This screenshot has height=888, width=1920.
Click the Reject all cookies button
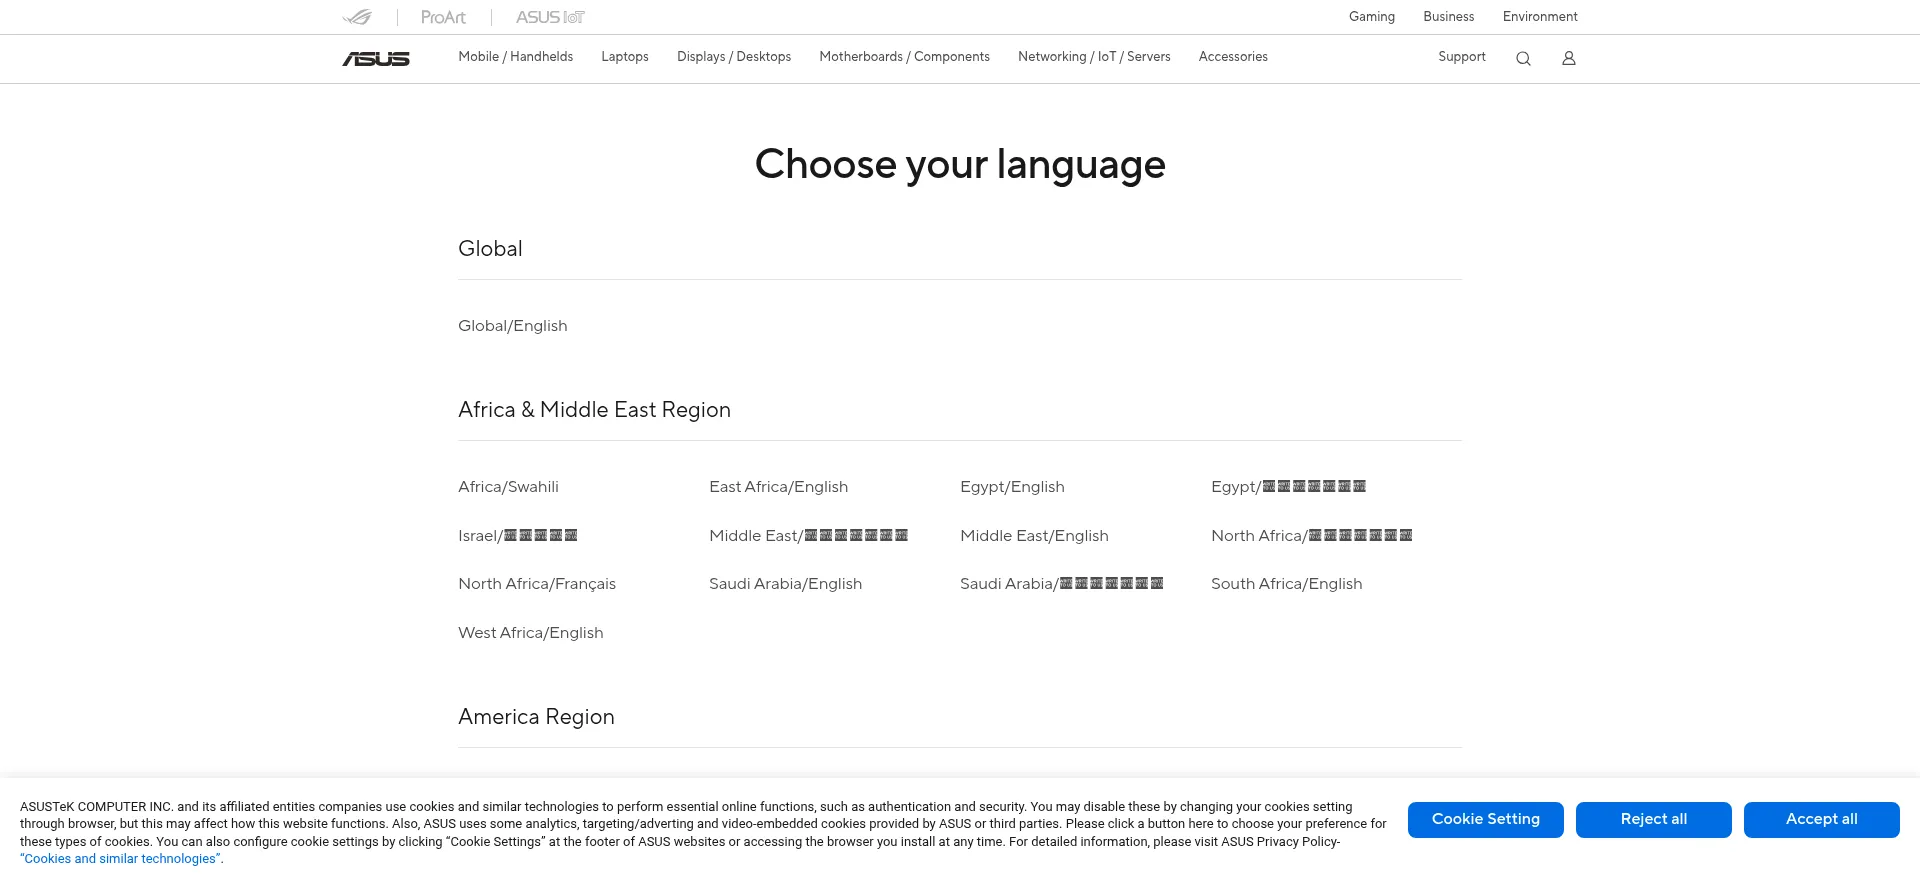(1654, 820)
